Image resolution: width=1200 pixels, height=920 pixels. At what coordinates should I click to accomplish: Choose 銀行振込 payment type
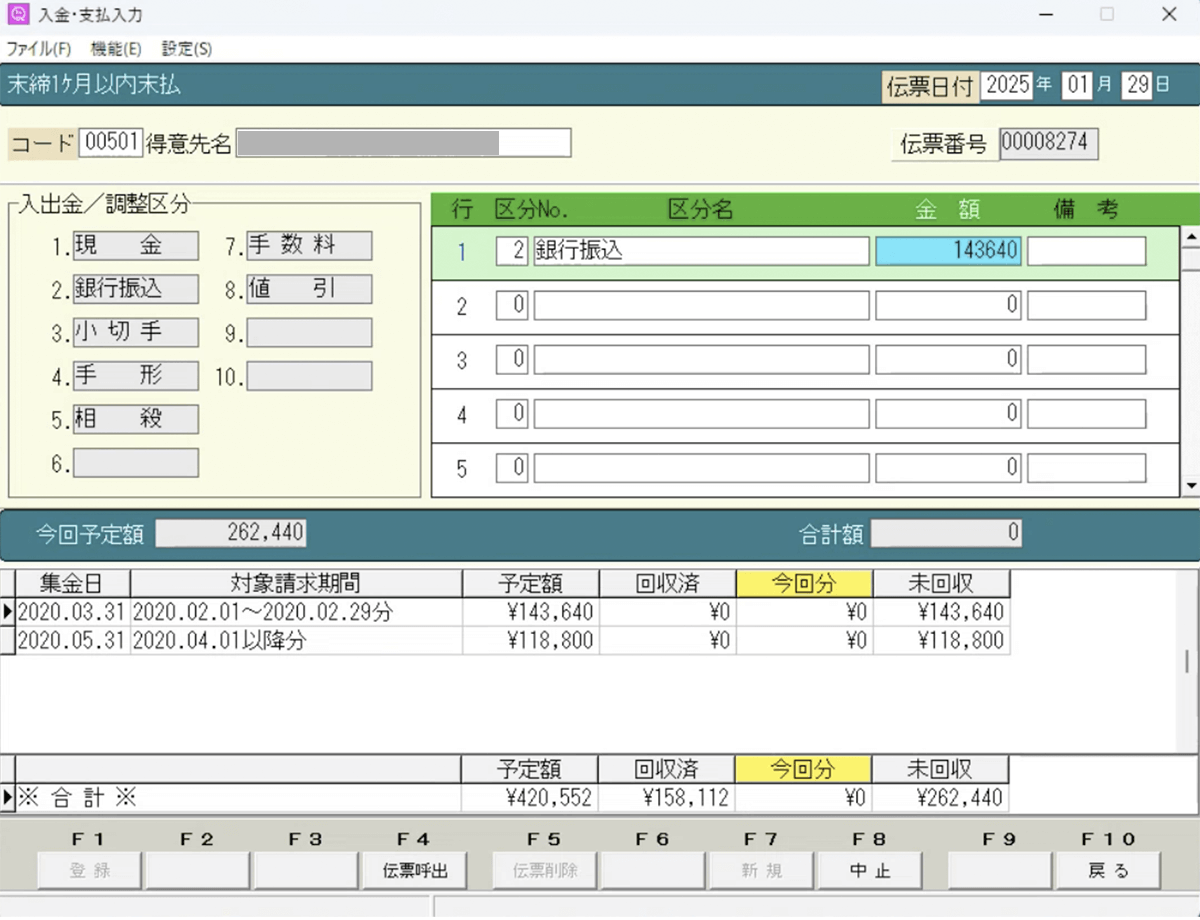(x=135, y=289)
